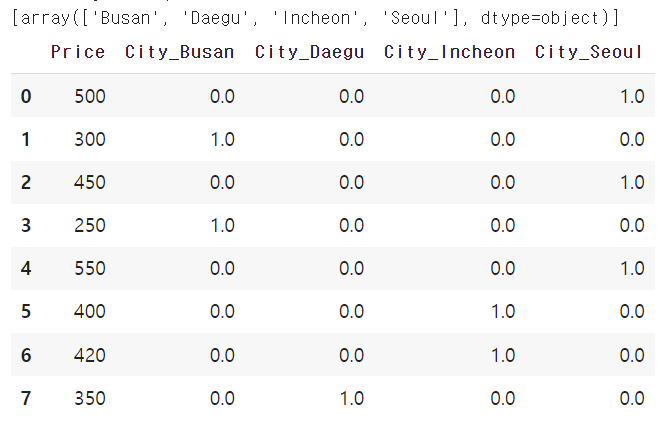Click row index 6
668x429 pixels.
(x=26, y=355)
